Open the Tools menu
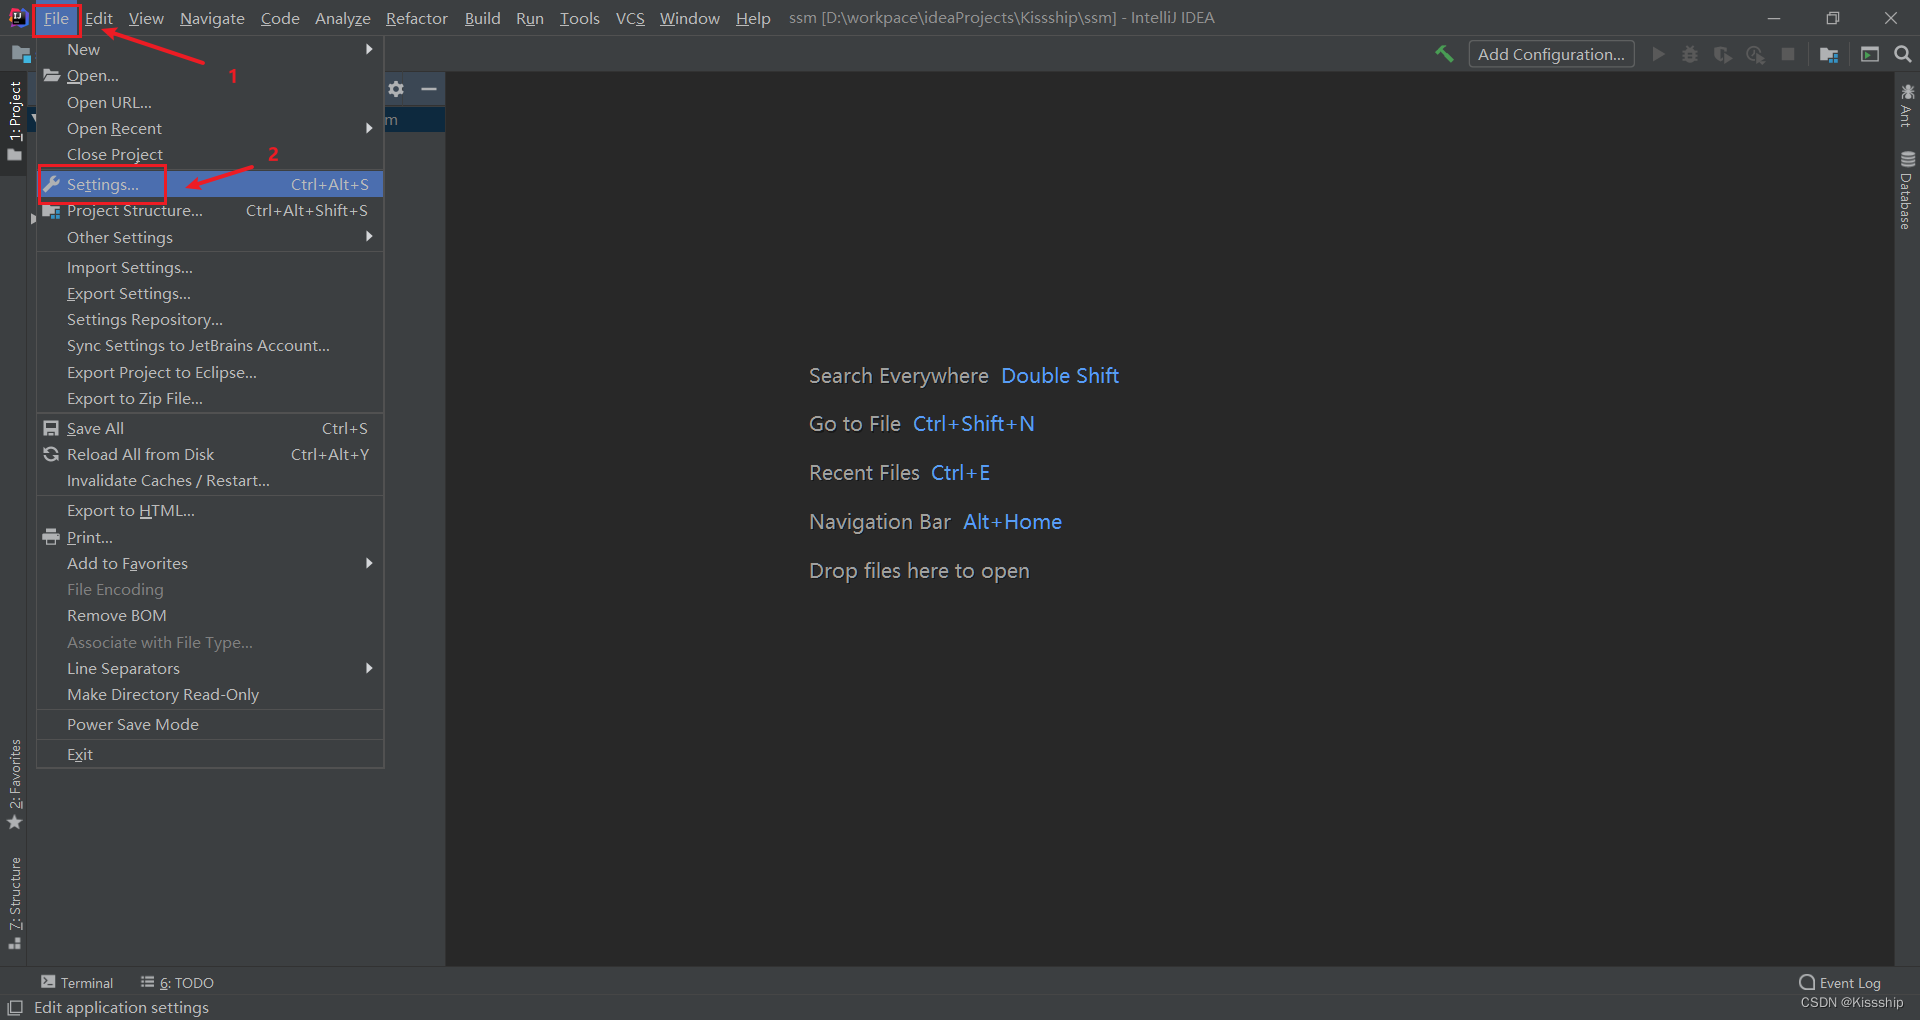This screenshot has height=1020, width=1920. click(579, 18)
